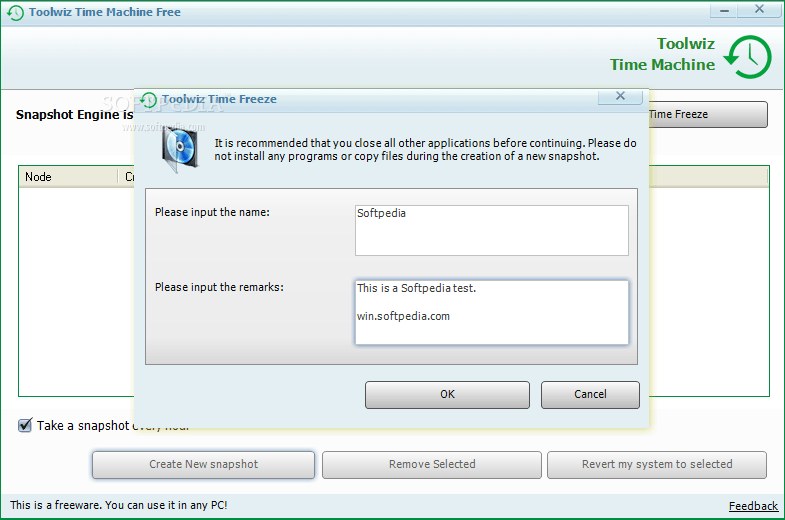This screenshot has width=785, height=520.
Task: Click the title bar clock icon of Toolwiz Time Machine Free
Action: tap(16, 13)
